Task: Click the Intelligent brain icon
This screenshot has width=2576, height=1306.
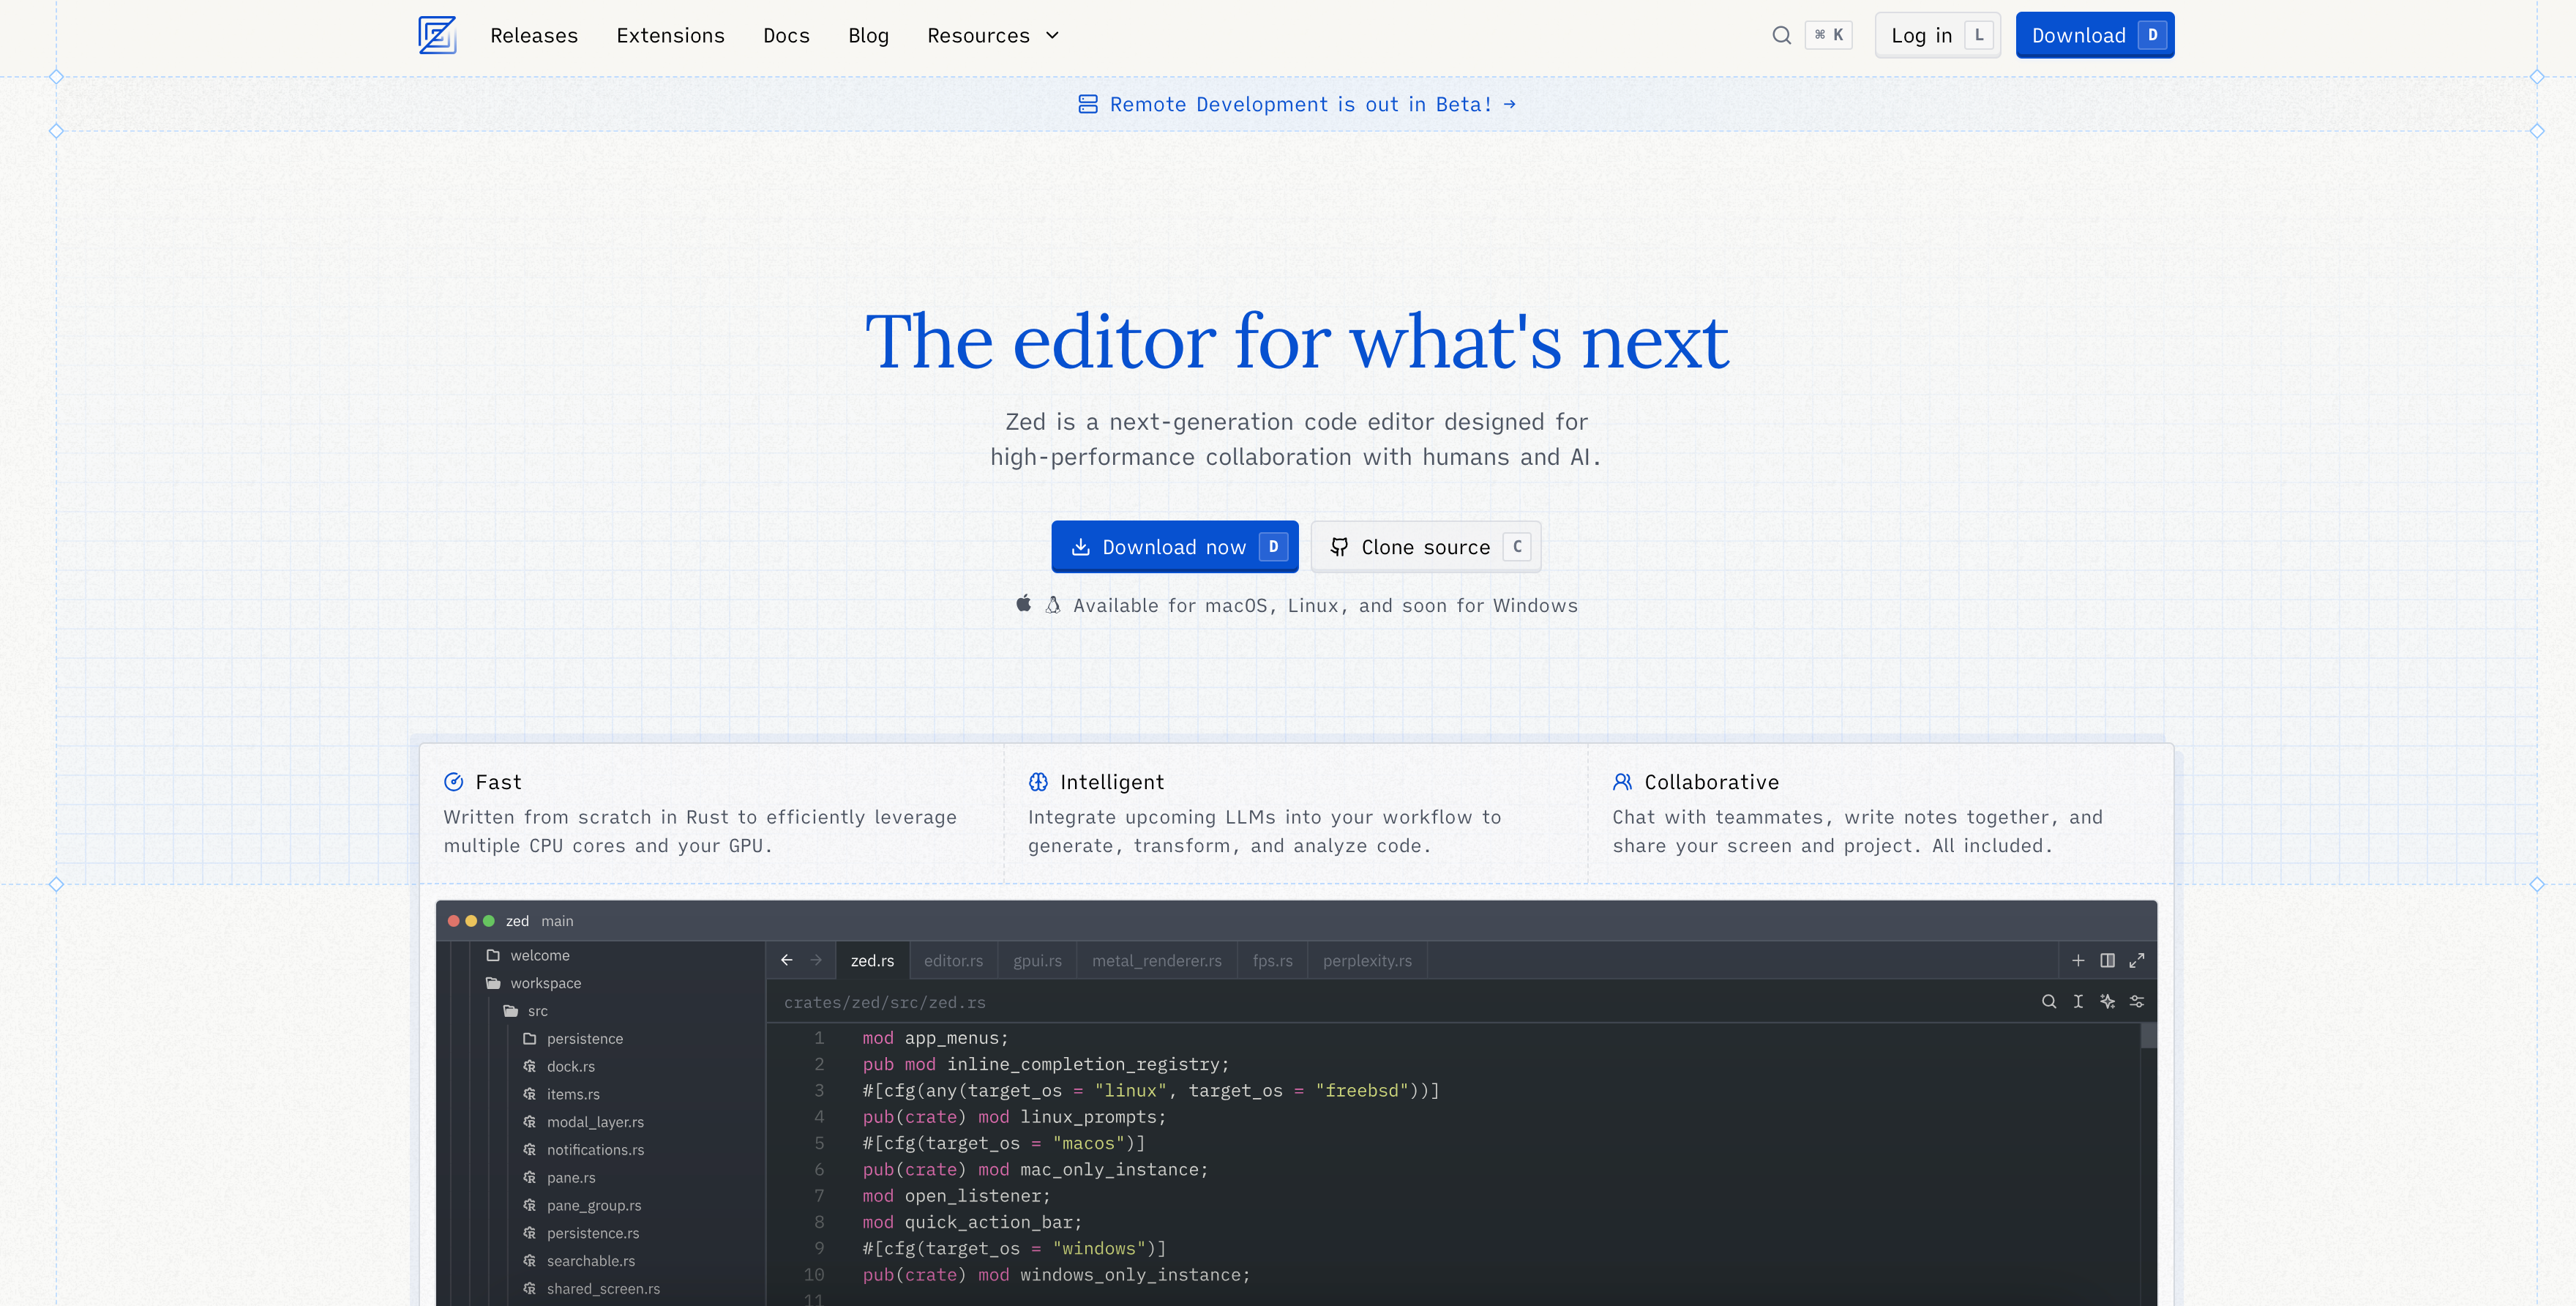Action: tap(1038, 782)
